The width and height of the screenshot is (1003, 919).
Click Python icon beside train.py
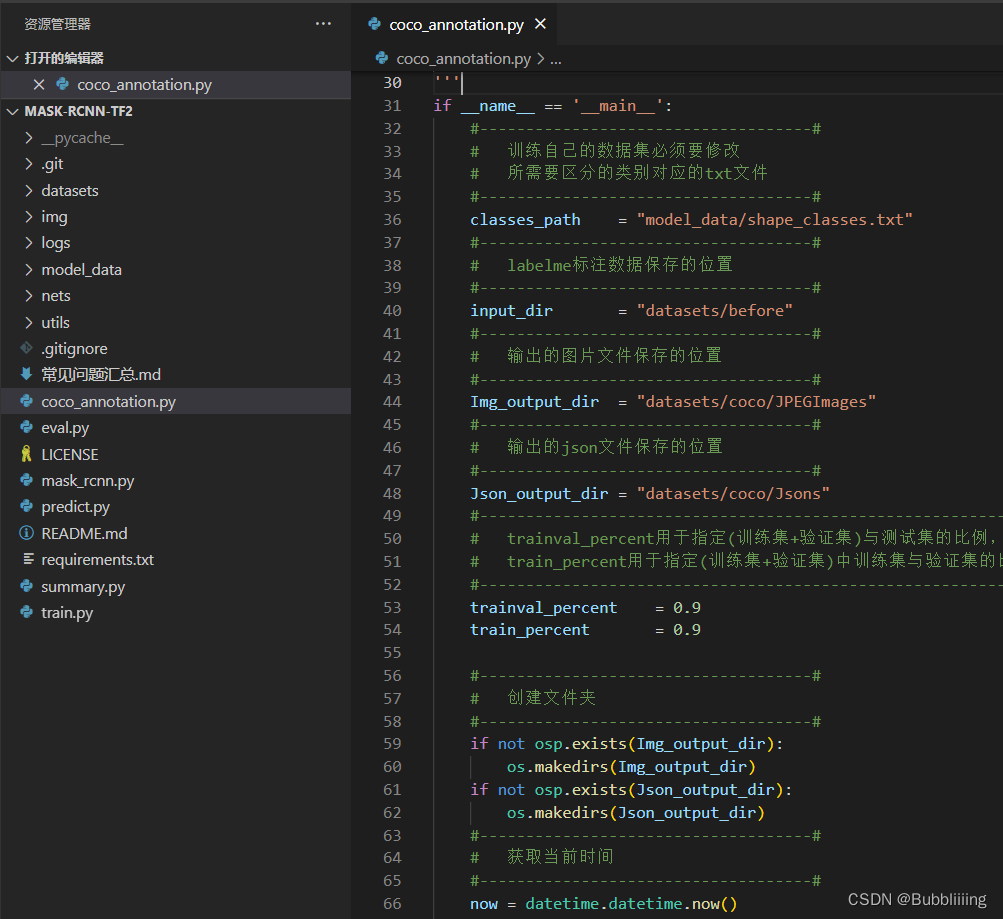27,612
